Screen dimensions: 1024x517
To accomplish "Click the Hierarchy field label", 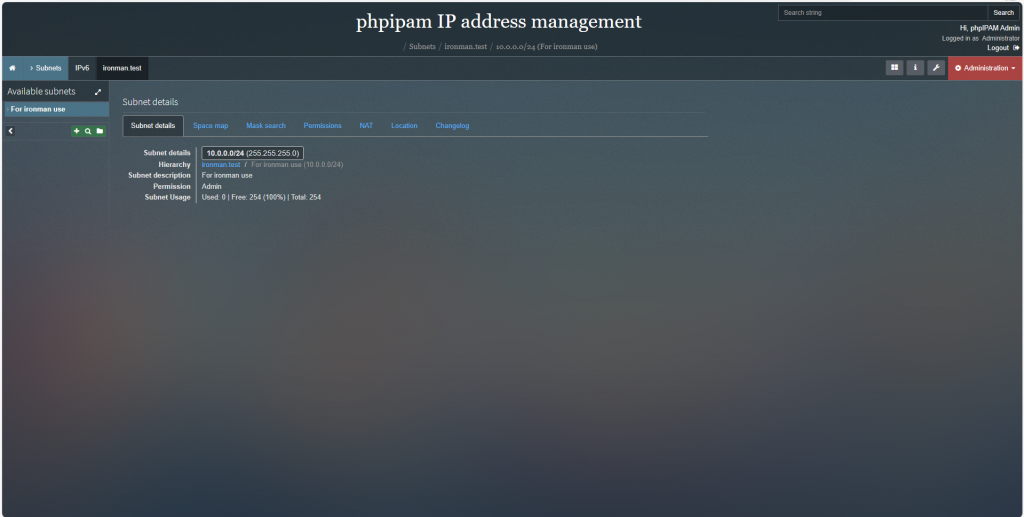I will 174,164.
